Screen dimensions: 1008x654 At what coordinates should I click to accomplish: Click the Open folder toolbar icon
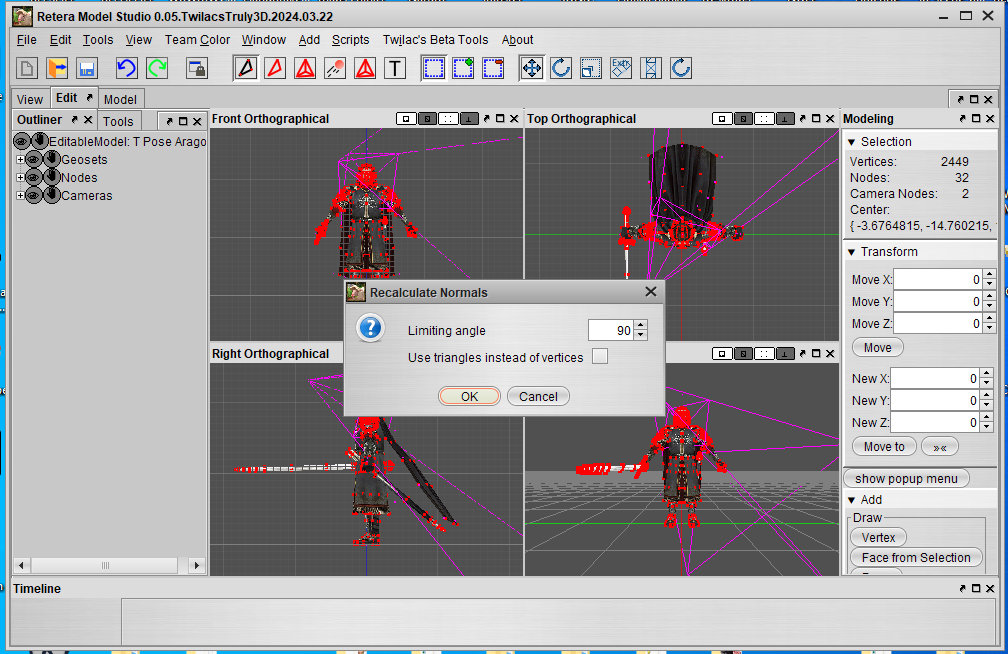tap(57, 68)
